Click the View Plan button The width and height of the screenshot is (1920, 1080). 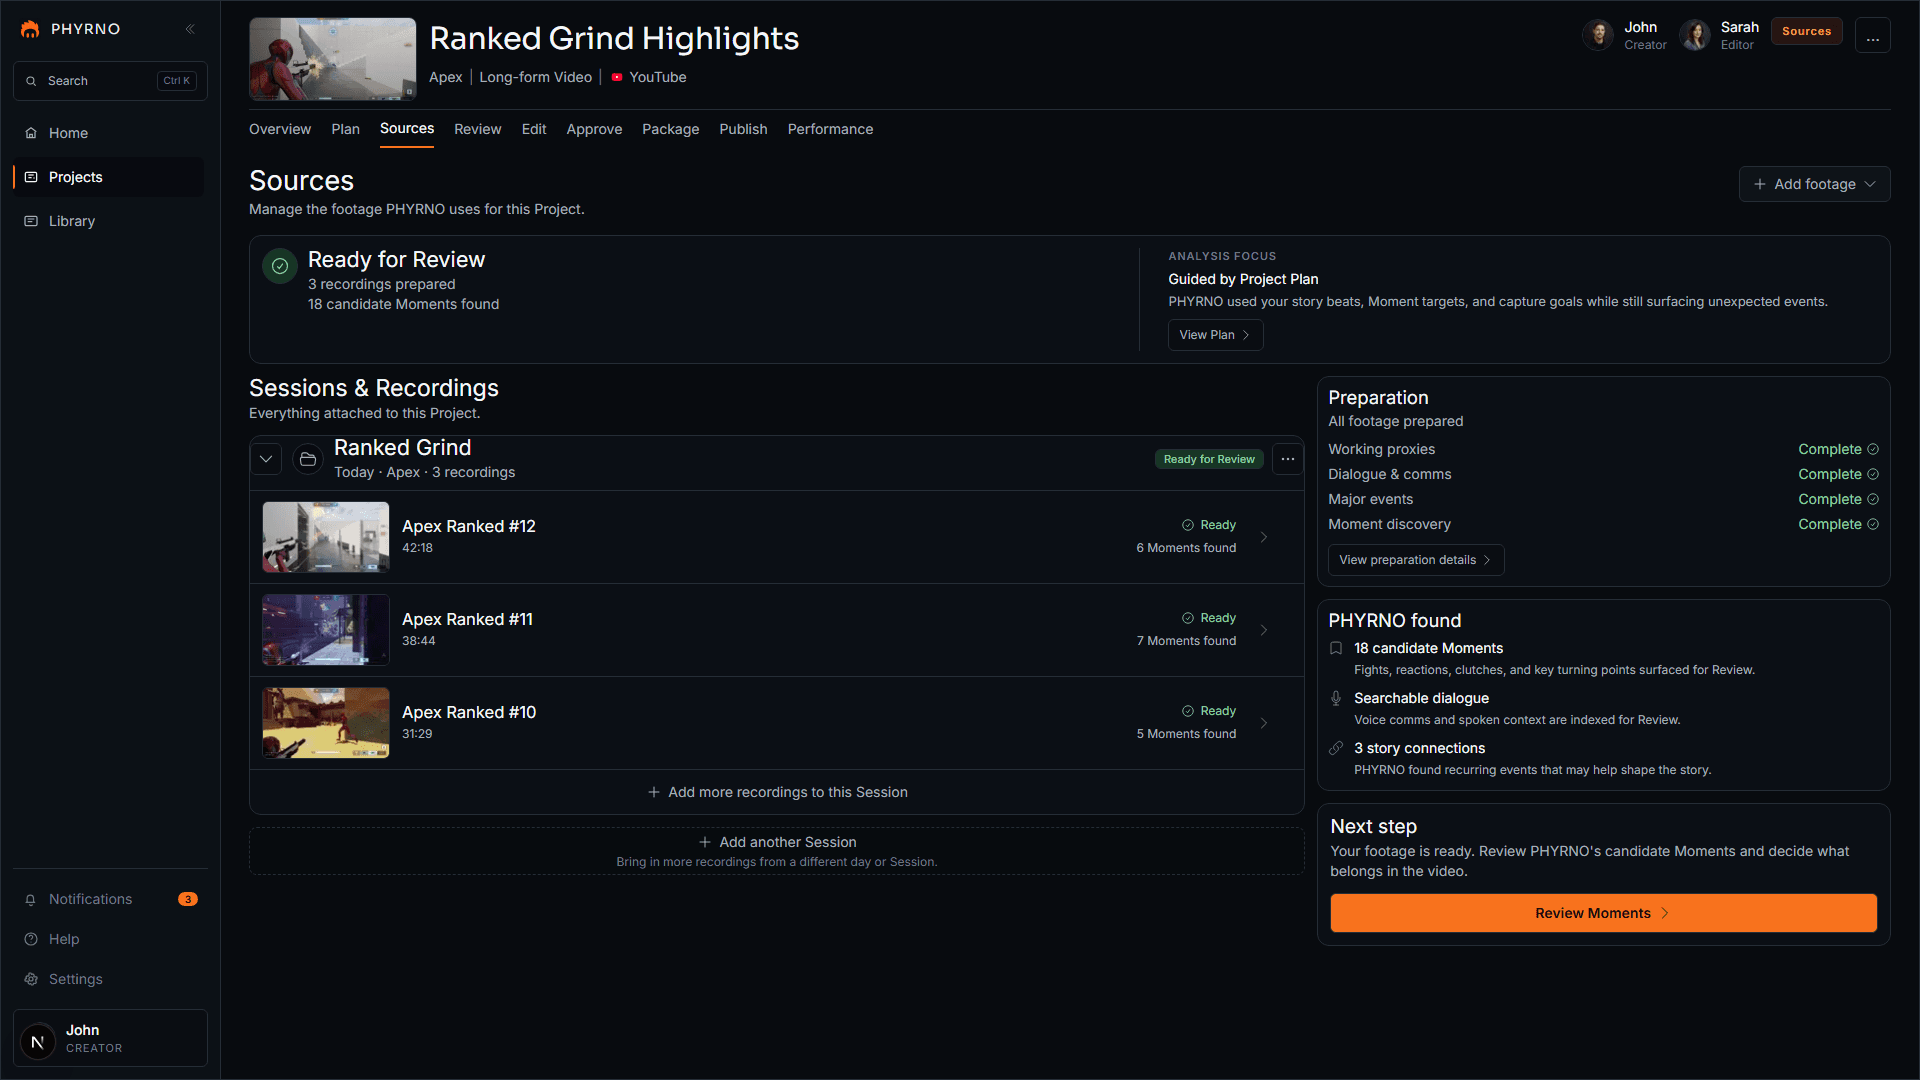(1215, 335)
